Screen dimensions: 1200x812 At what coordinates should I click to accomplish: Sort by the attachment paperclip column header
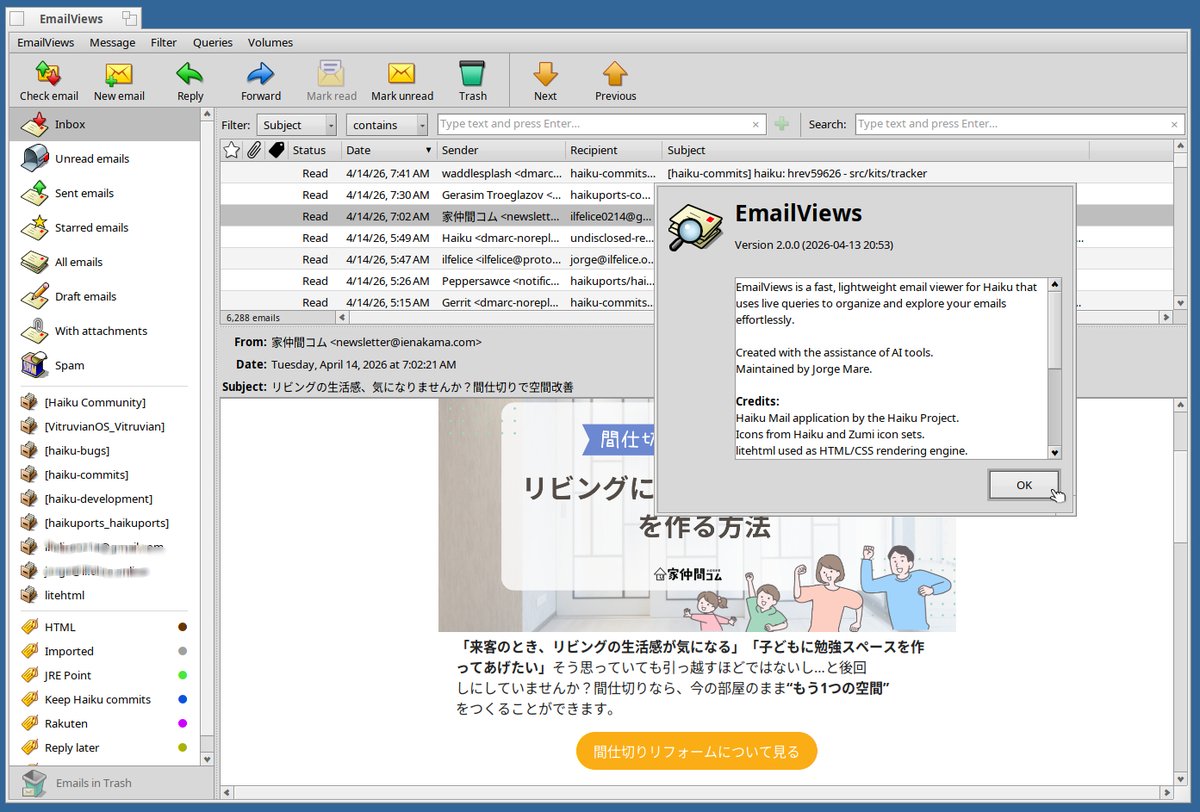coord(254,150)
